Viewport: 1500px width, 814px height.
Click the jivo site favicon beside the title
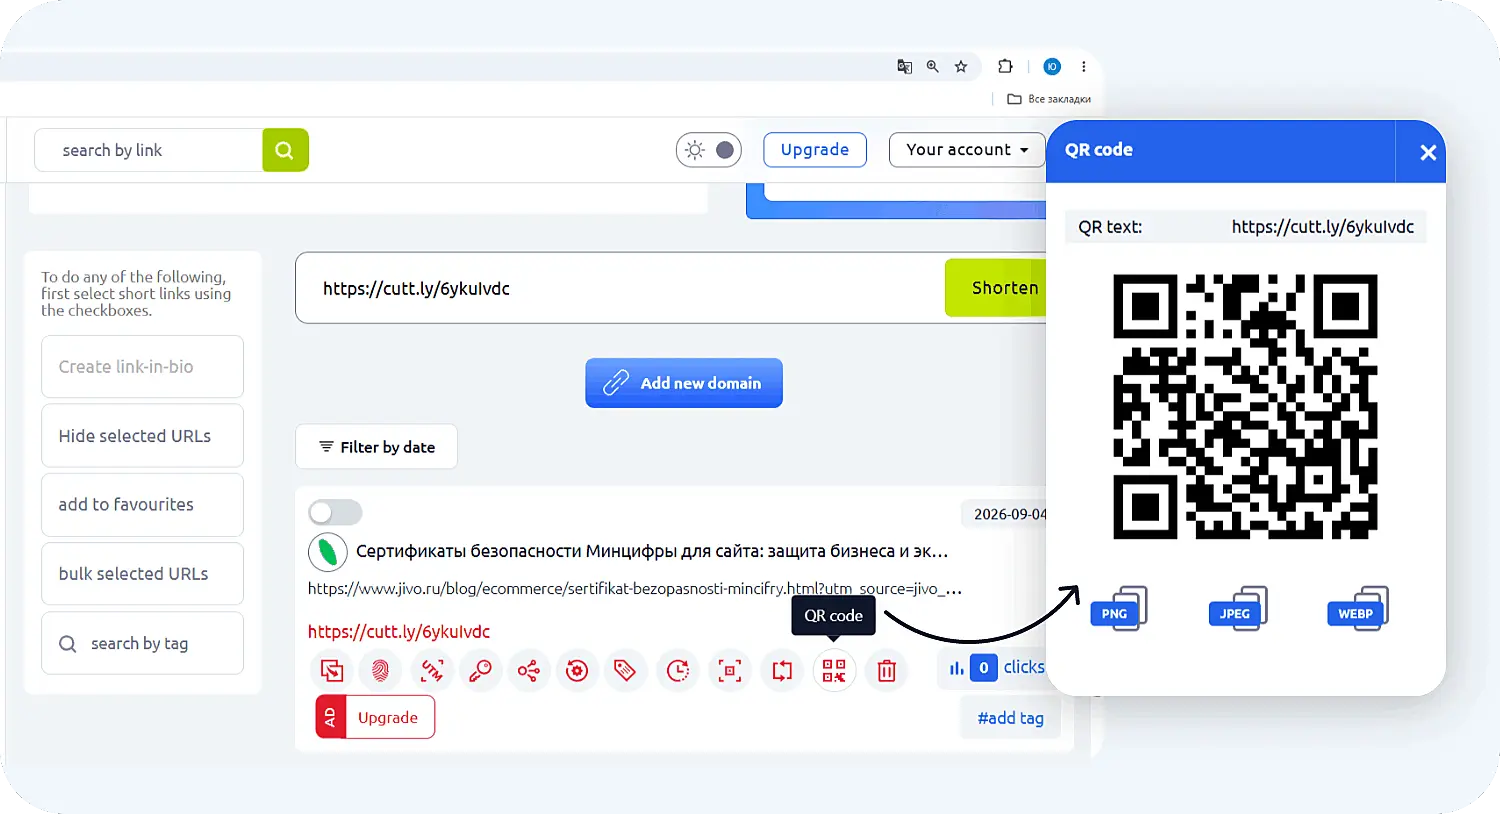pos(328,552)
